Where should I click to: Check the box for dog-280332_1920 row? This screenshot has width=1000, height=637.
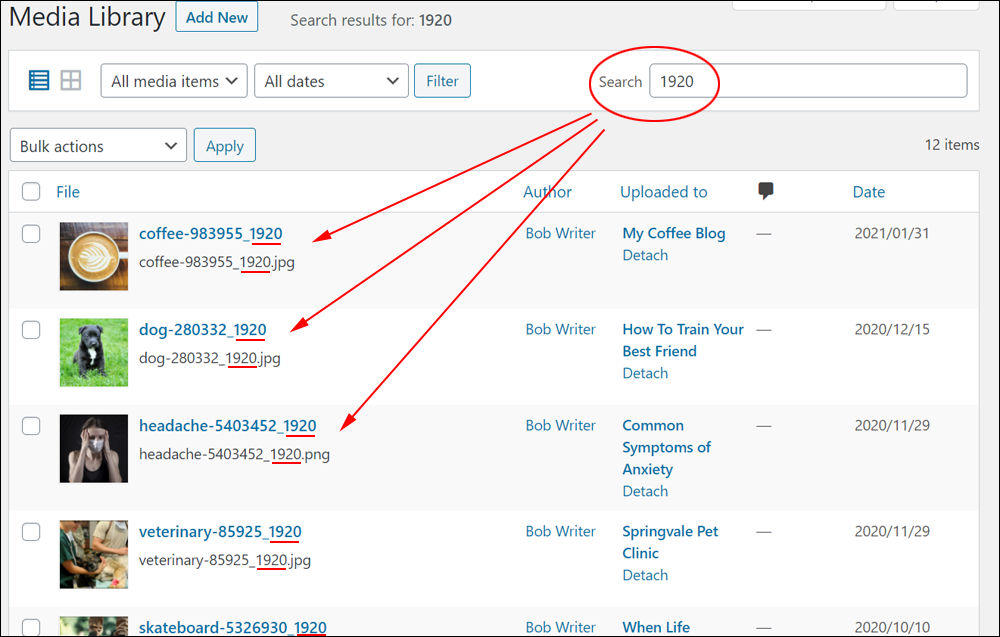[x=31, y=330]
